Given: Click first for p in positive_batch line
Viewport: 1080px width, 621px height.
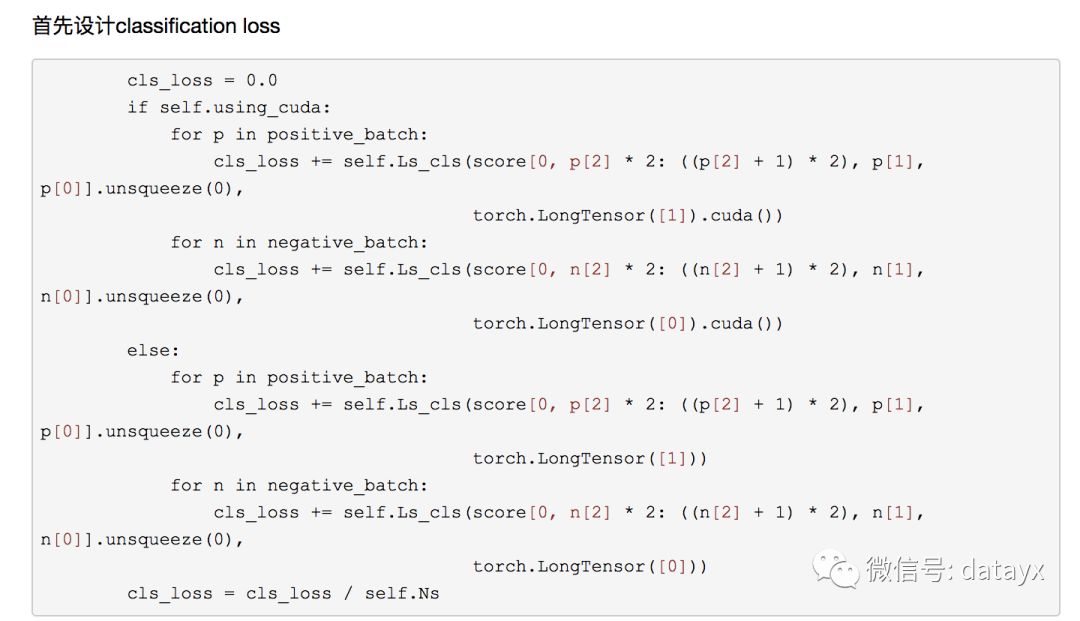Looking at the screenshot, I should [x=299, y=134].
